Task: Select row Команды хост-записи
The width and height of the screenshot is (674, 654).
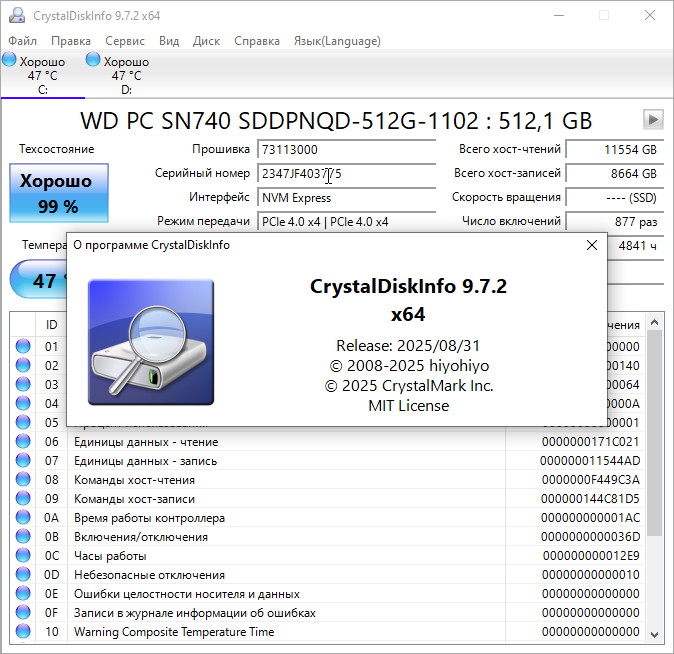Action: pyautogui.click(x=328, y=499)
